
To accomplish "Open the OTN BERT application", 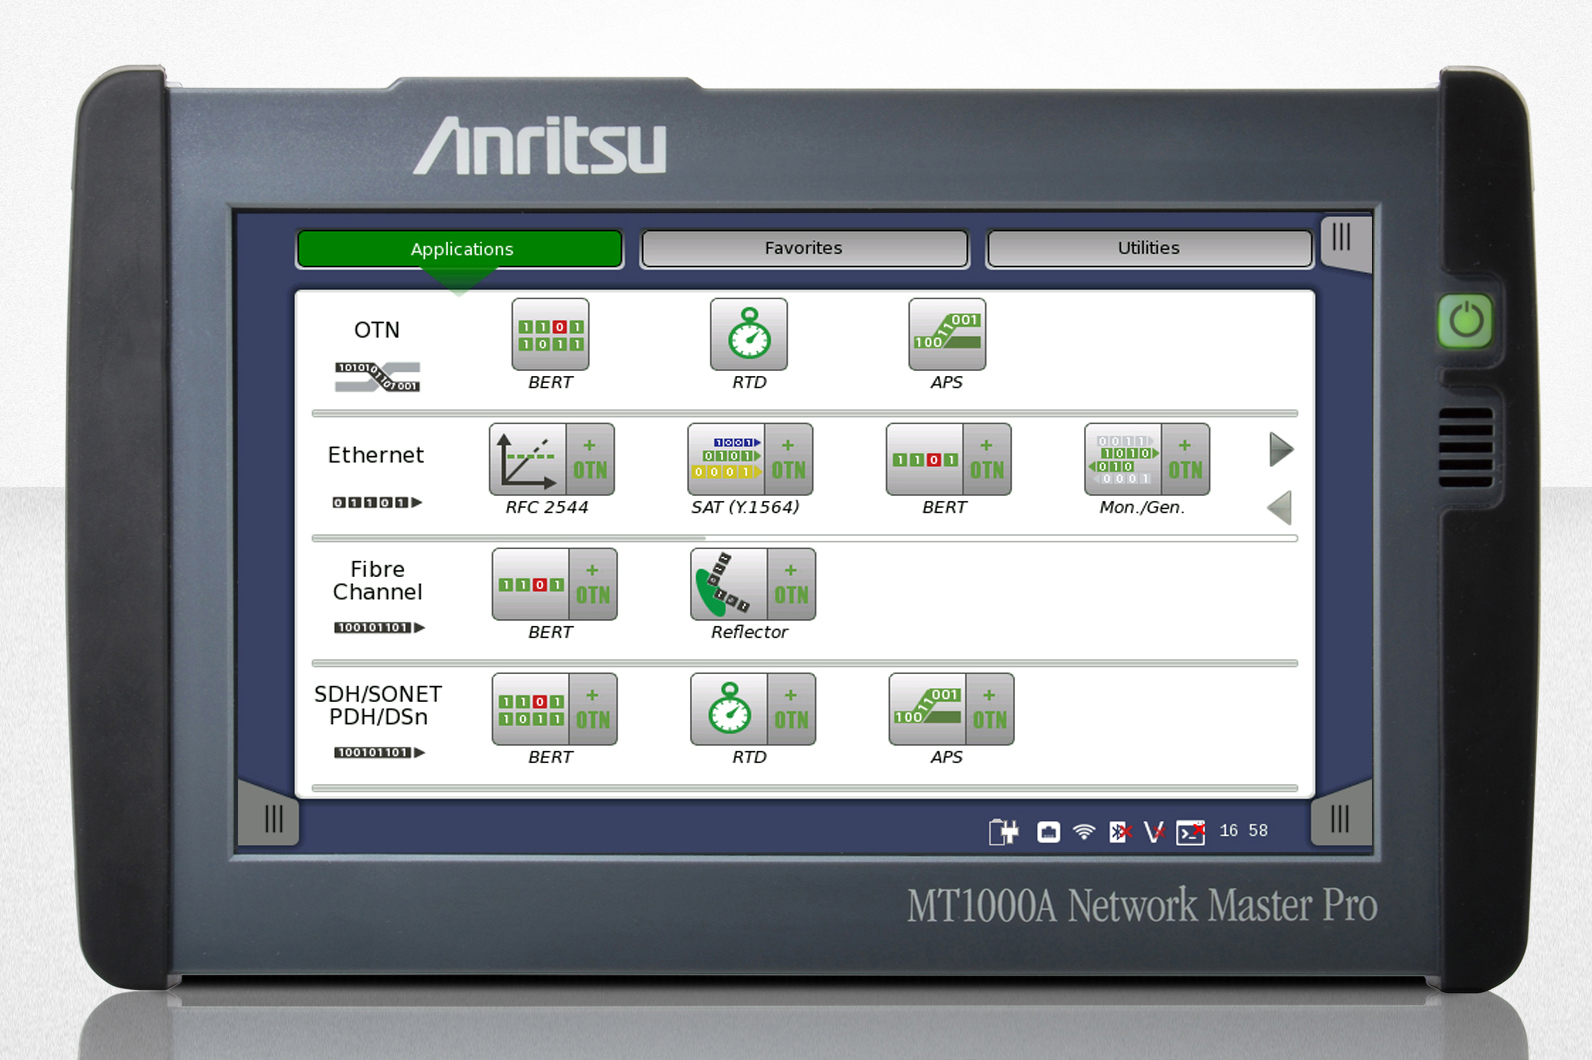I will pos(550,335).
